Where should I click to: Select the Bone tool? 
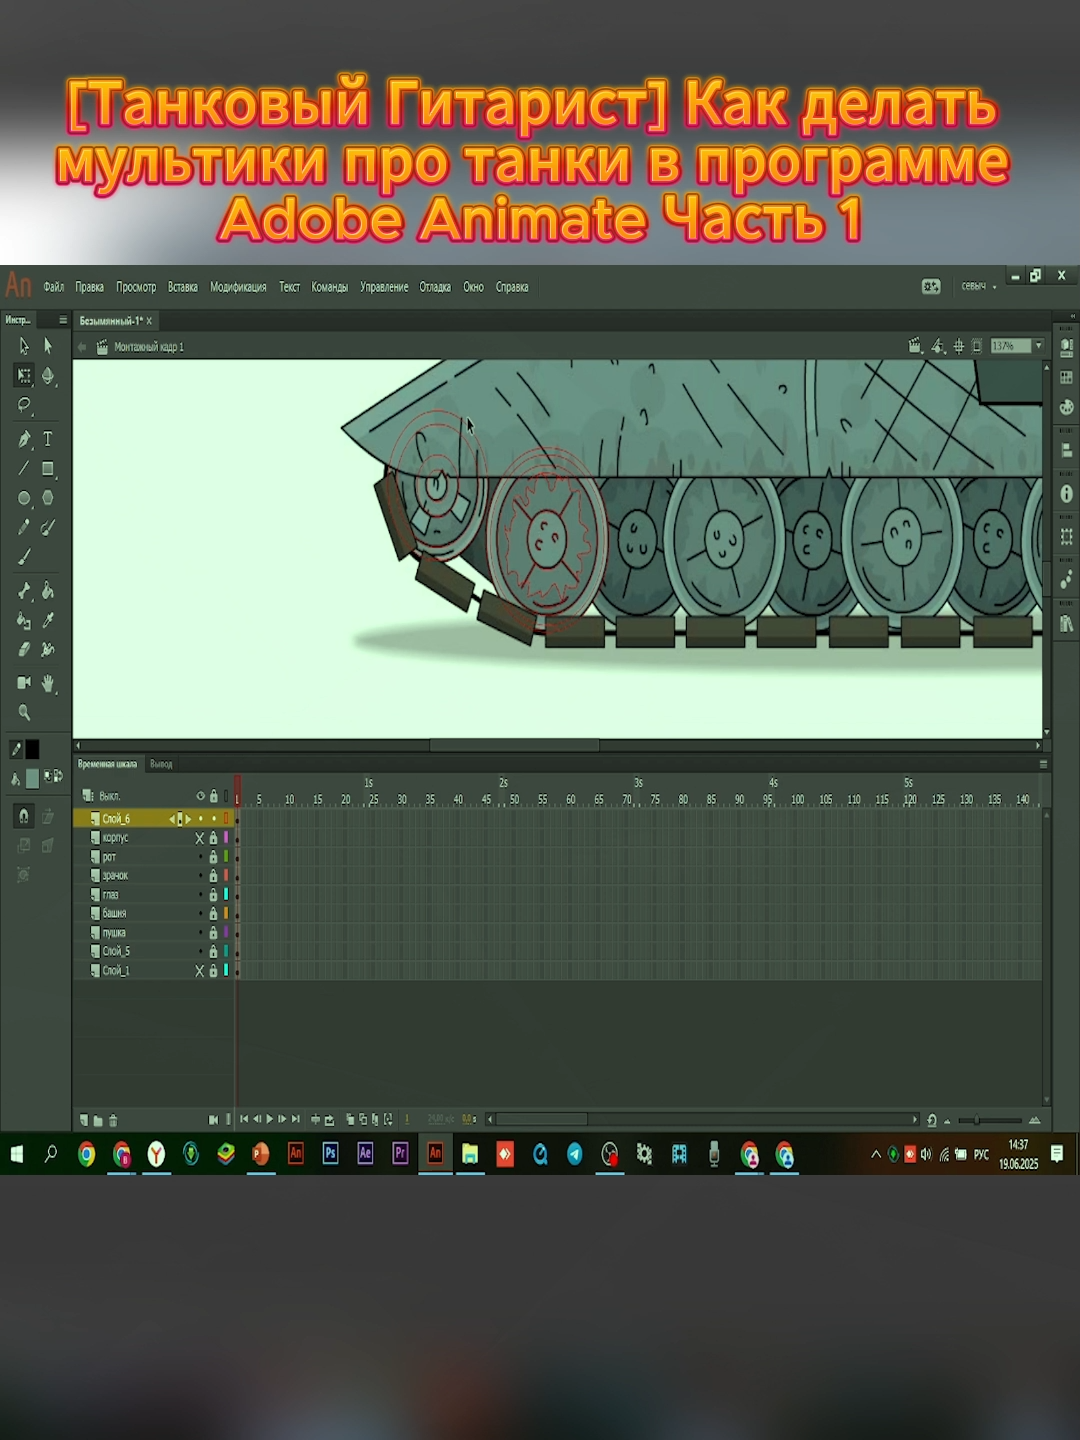tap(23, 589)
